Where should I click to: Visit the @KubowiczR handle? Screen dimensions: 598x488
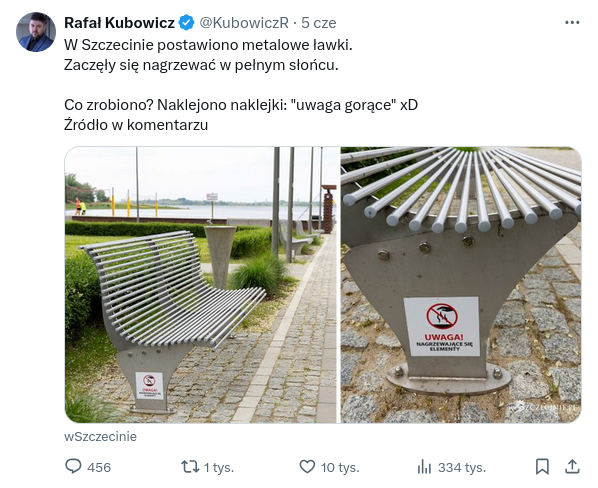click(244, 23)
